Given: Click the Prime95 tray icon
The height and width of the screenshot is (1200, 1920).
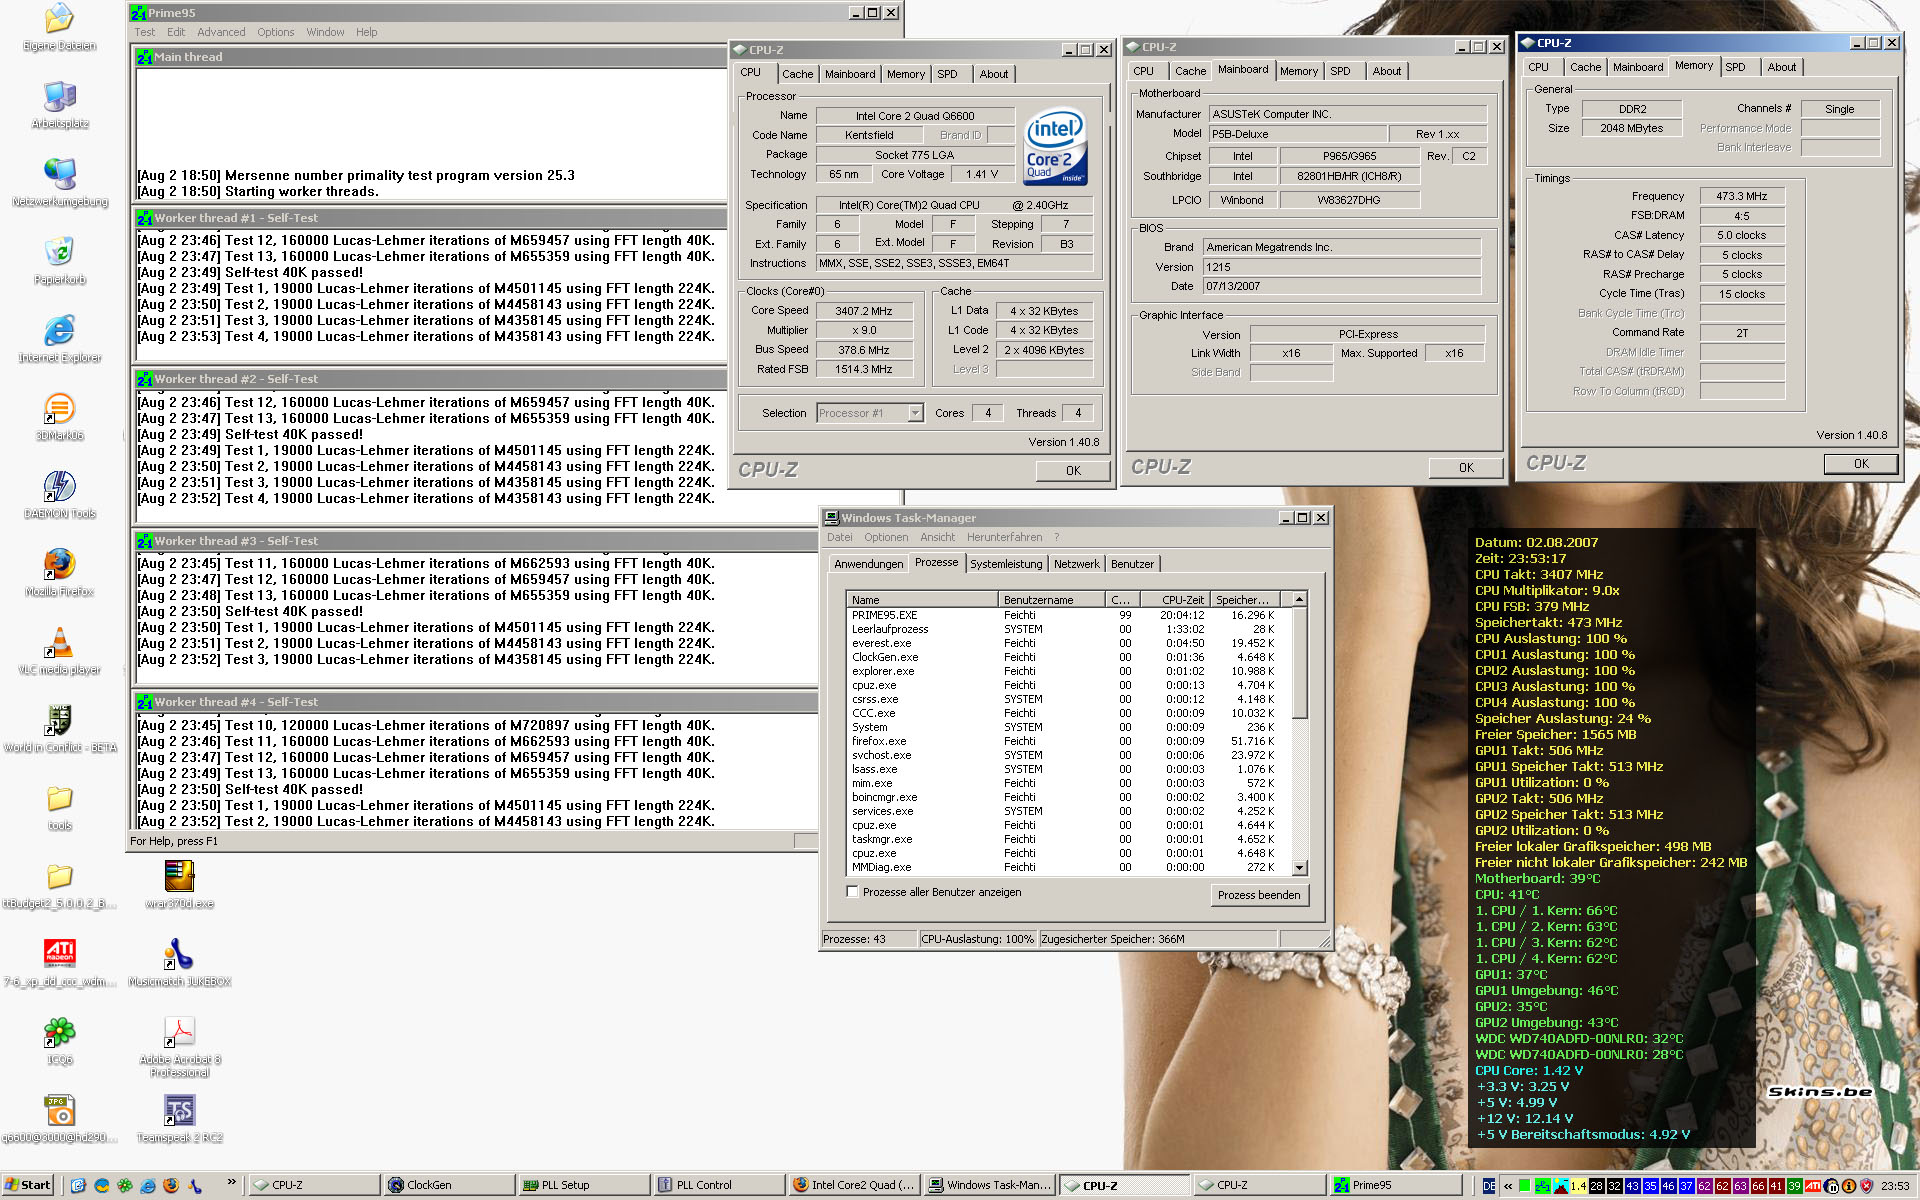Looking at the screenshot, I should click(1542, 1186).
